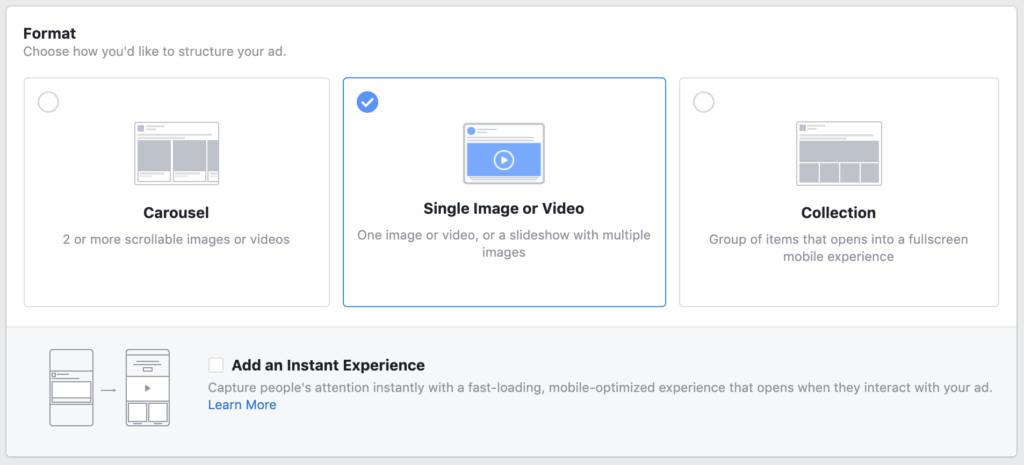Click the Collection format title
1024x465 pixels.
click(x=838, y=213)
